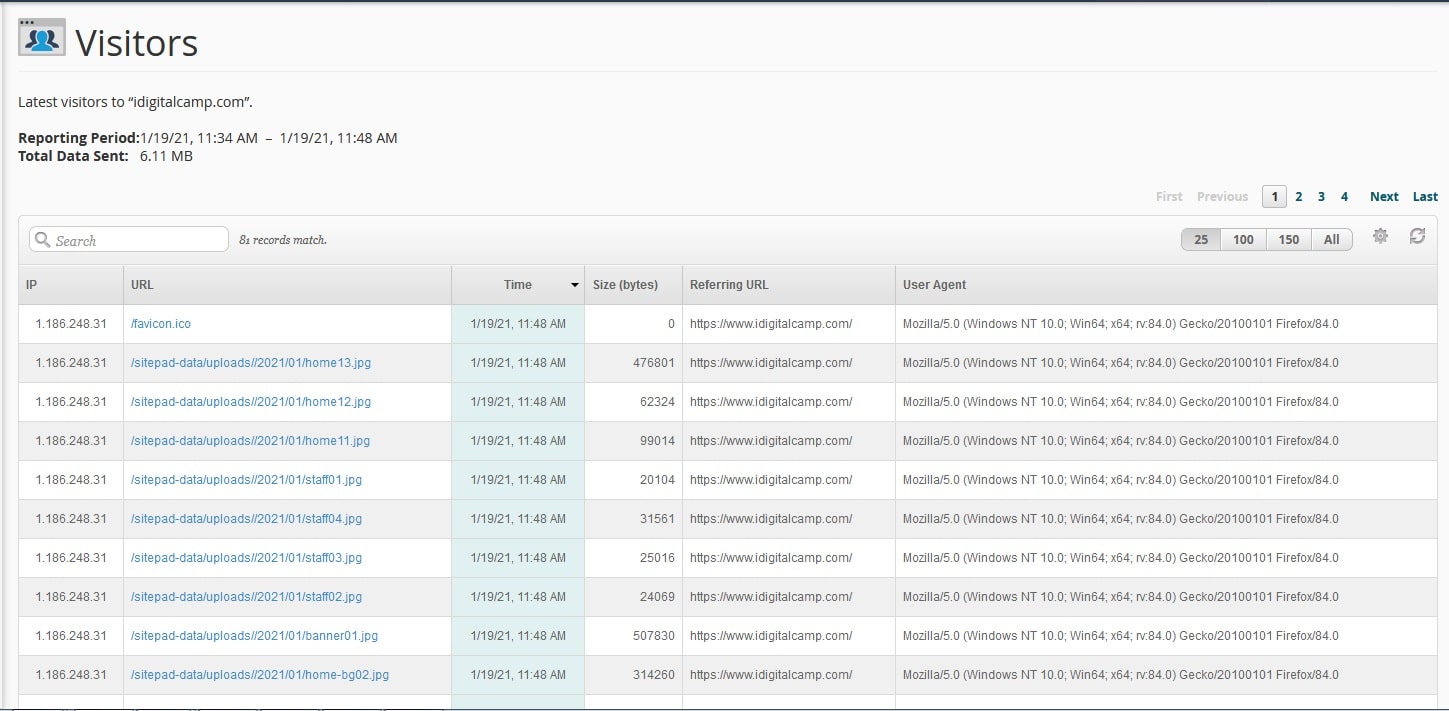Click the banner01.jpg upload link

(253, 635)
